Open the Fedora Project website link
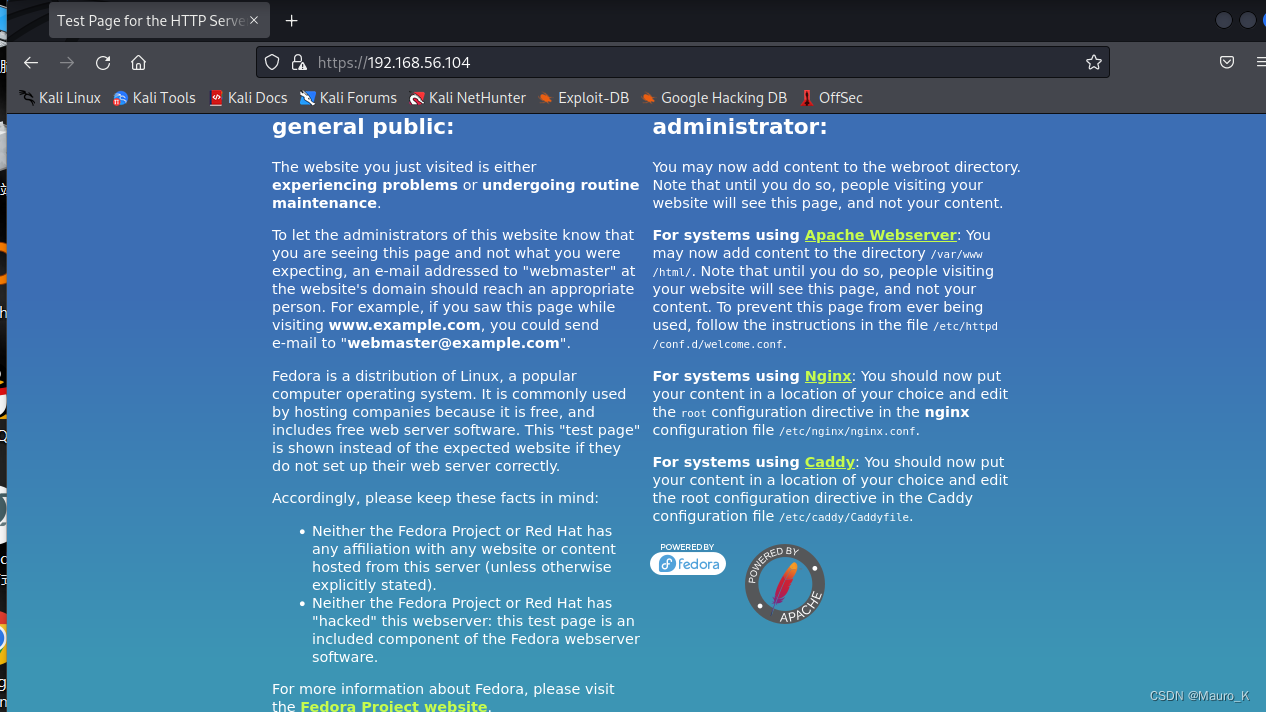1266x712 pixels. click(394, 706)
